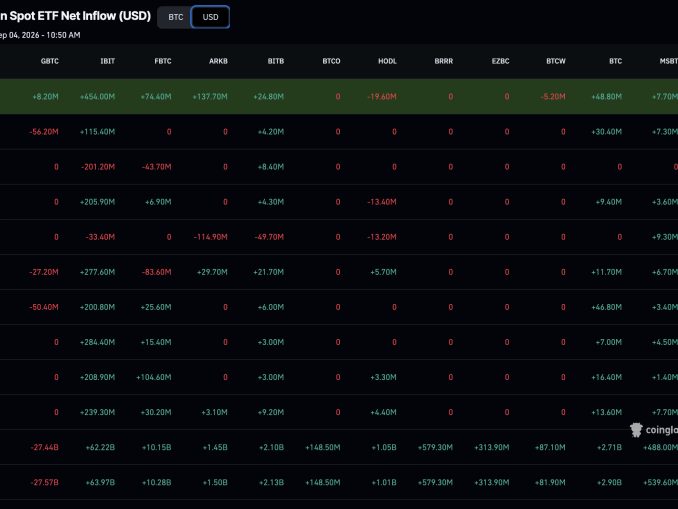Select the -33.40M IBIT cell
678x509 pixels.
pyautogui.click(x=100, y=237)
